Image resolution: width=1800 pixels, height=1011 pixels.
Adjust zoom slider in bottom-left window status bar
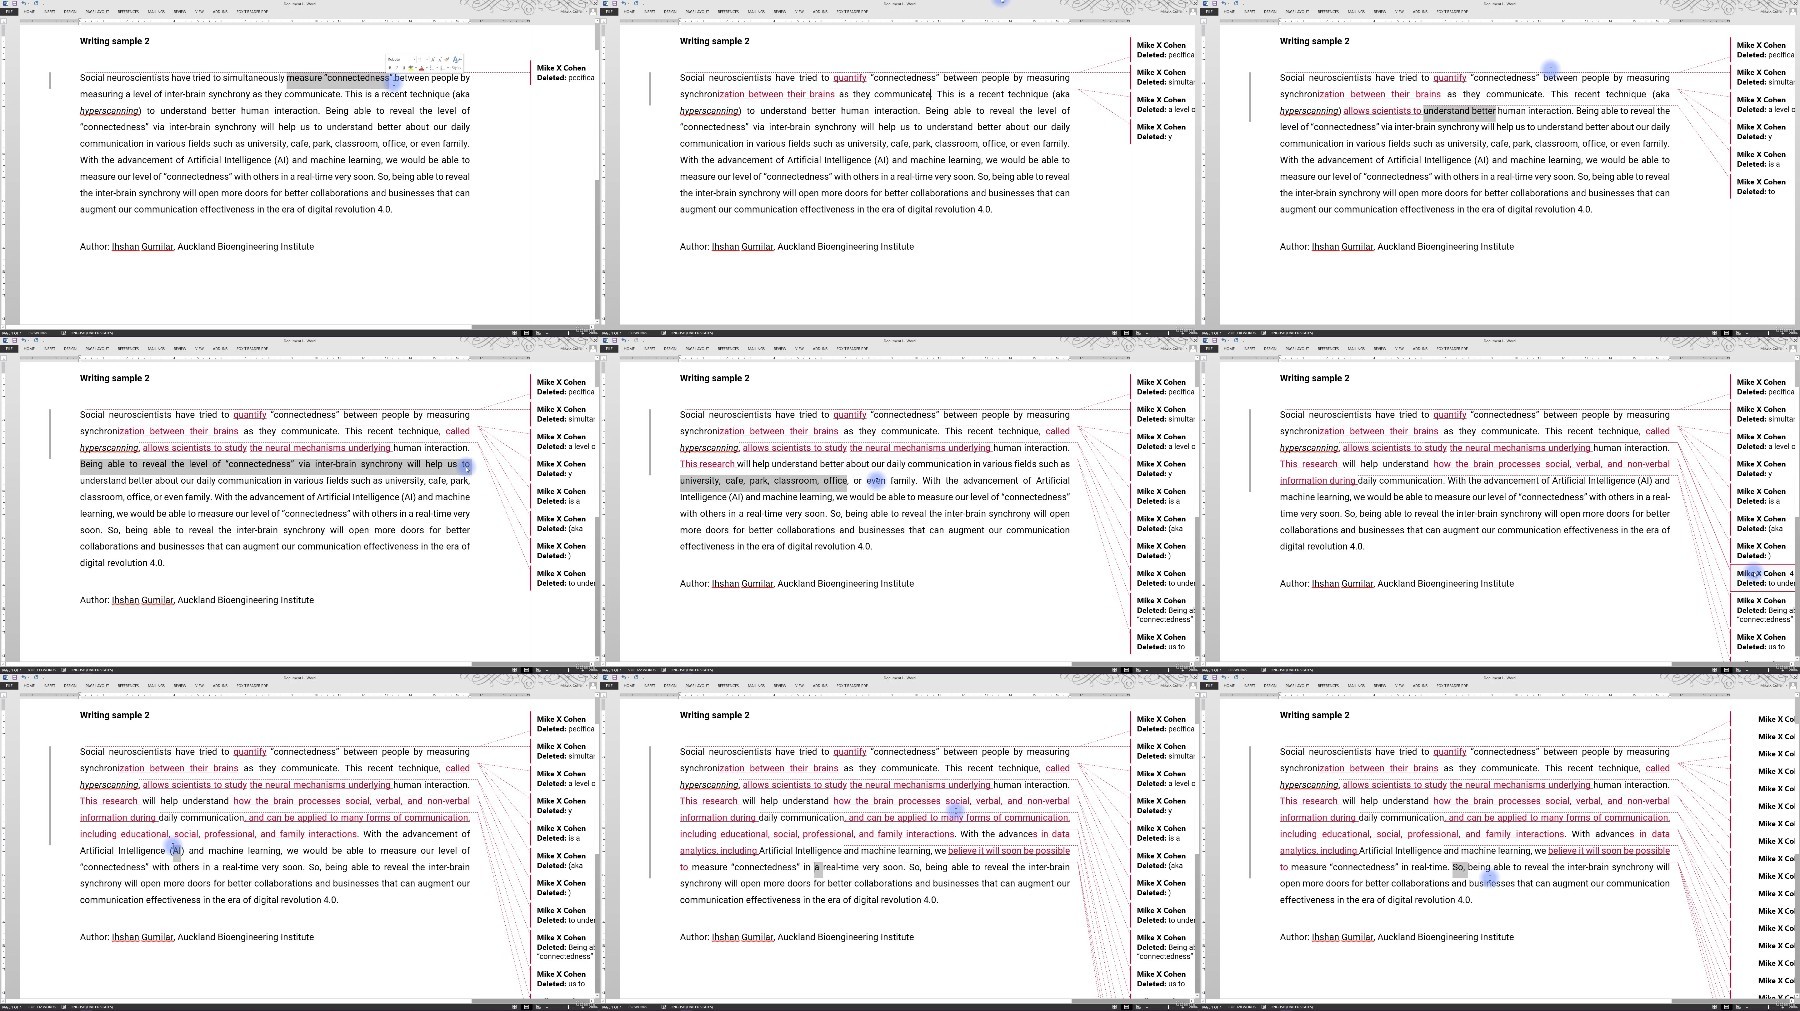coord(568,1007)
